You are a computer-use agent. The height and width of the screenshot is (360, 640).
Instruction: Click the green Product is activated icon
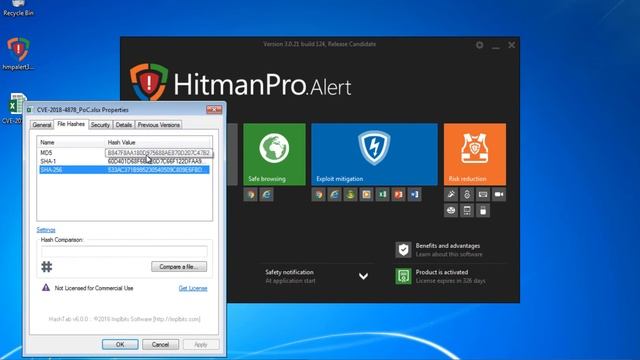[403, 276]
